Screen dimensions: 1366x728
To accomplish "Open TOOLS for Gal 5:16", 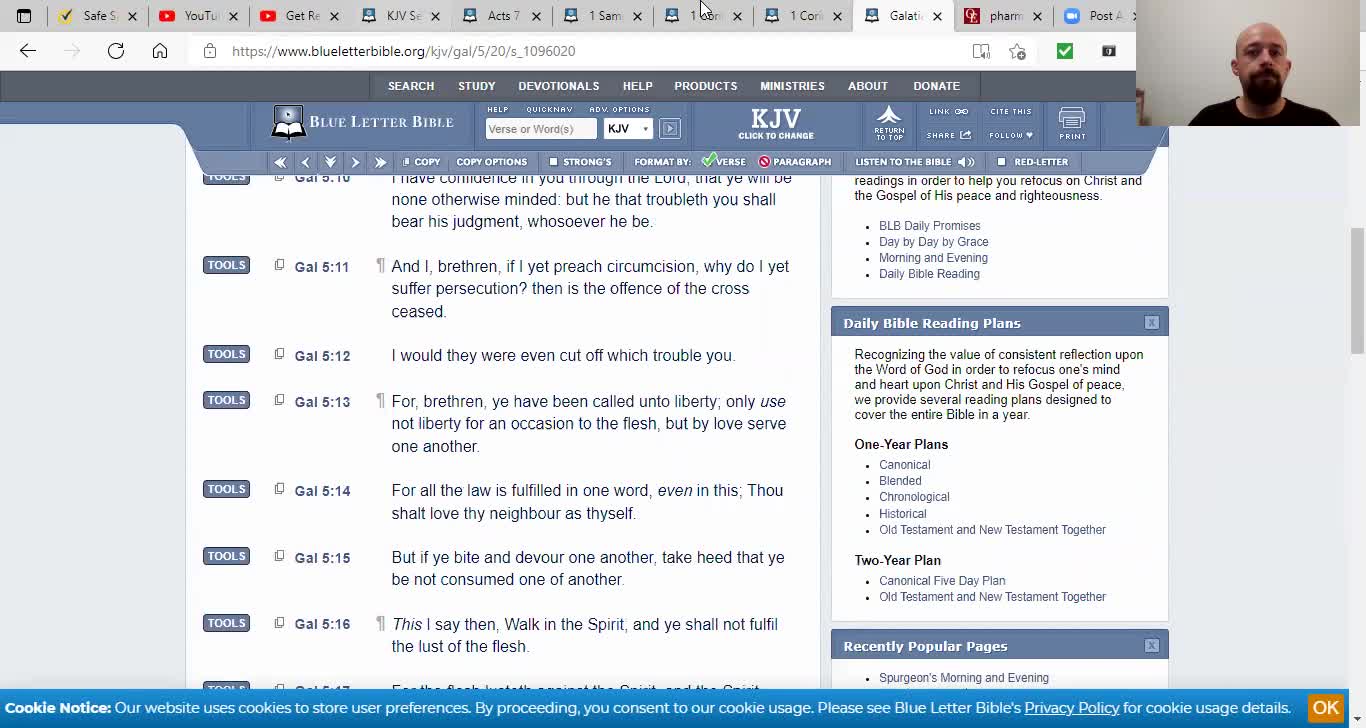I will tap(226, 623).
